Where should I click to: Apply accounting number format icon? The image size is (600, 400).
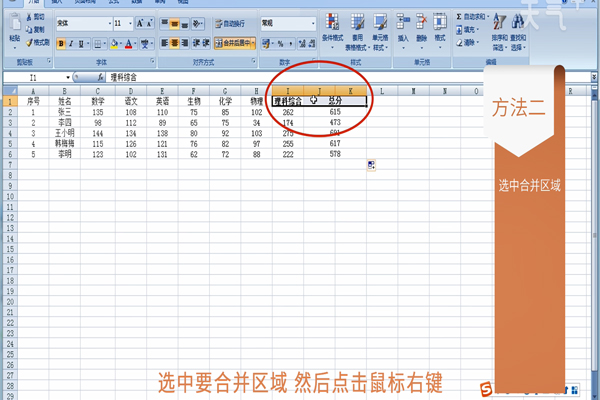tap(266, 44)
